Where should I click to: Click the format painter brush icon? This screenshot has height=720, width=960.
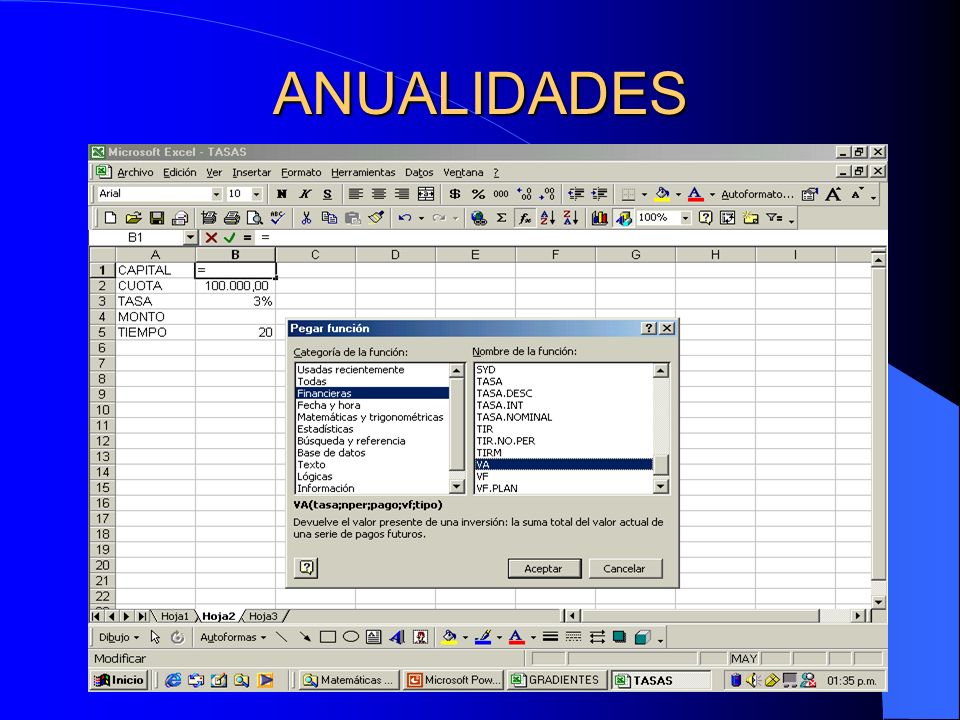[376, 217]
